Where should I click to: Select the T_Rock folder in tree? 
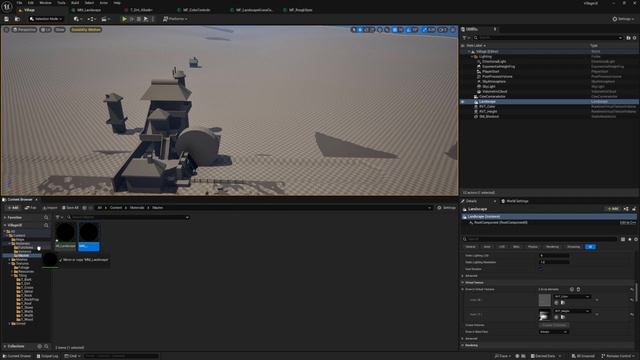(26, 295)
